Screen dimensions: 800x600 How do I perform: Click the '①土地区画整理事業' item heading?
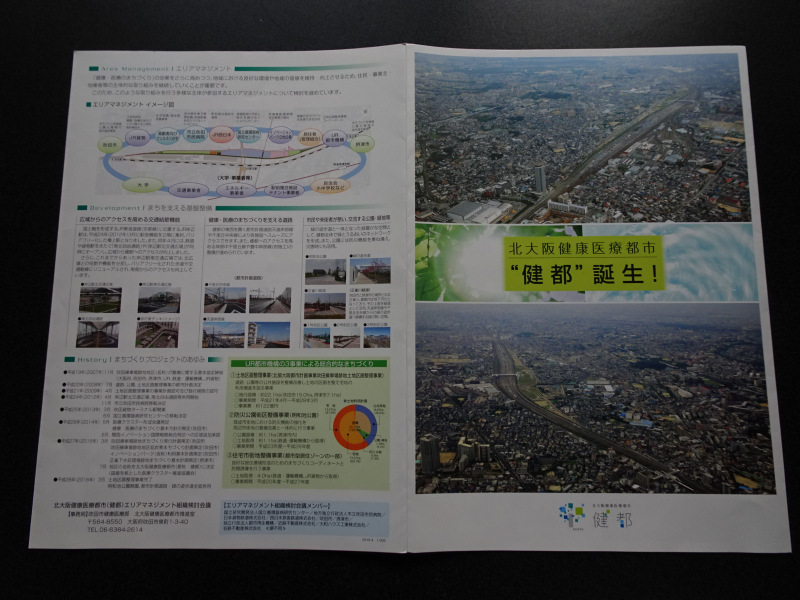(x=306, y=375)
